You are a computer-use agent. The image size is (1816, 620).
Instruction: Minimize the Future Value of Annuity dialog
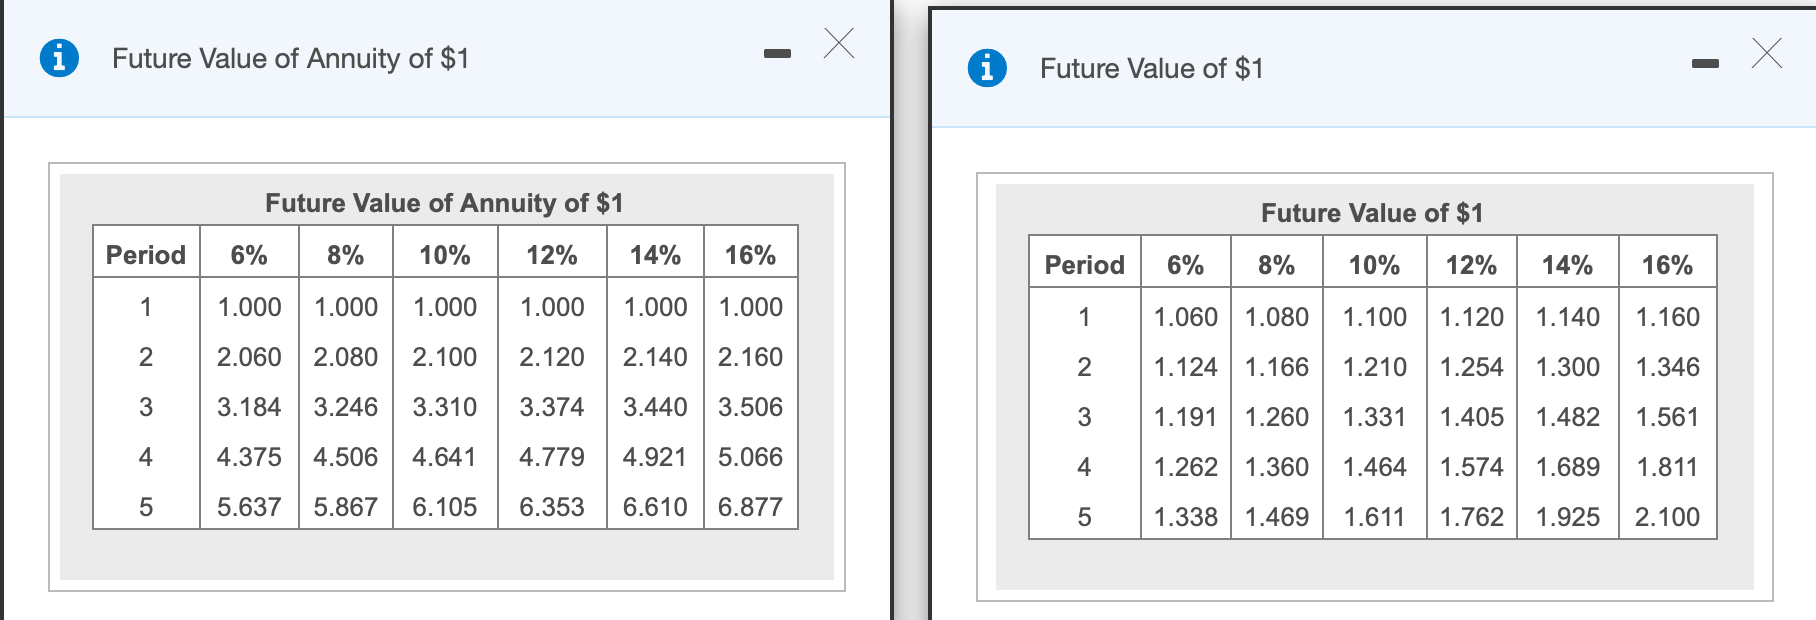777,53
